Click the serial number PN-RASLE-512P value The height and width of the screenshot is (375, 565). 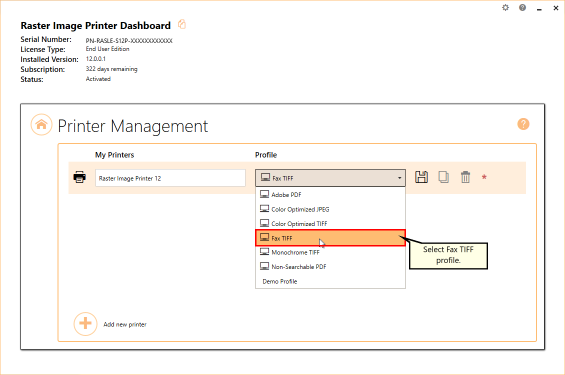point(129,41)
